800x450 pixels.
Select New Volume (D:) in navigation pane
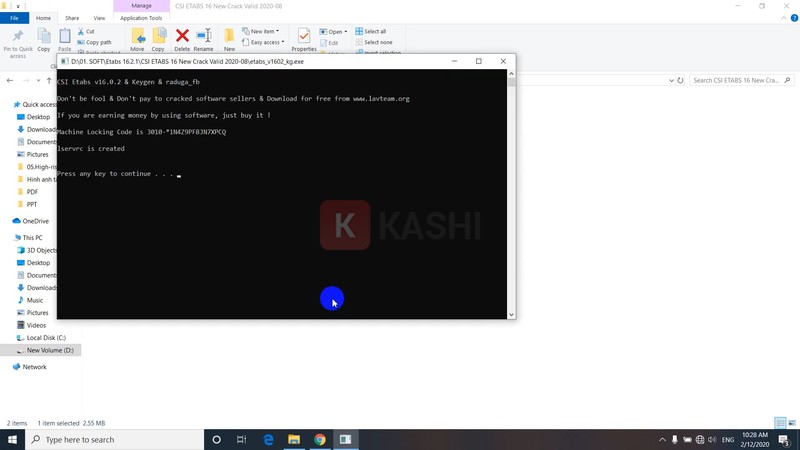click(x=49, y=350)
